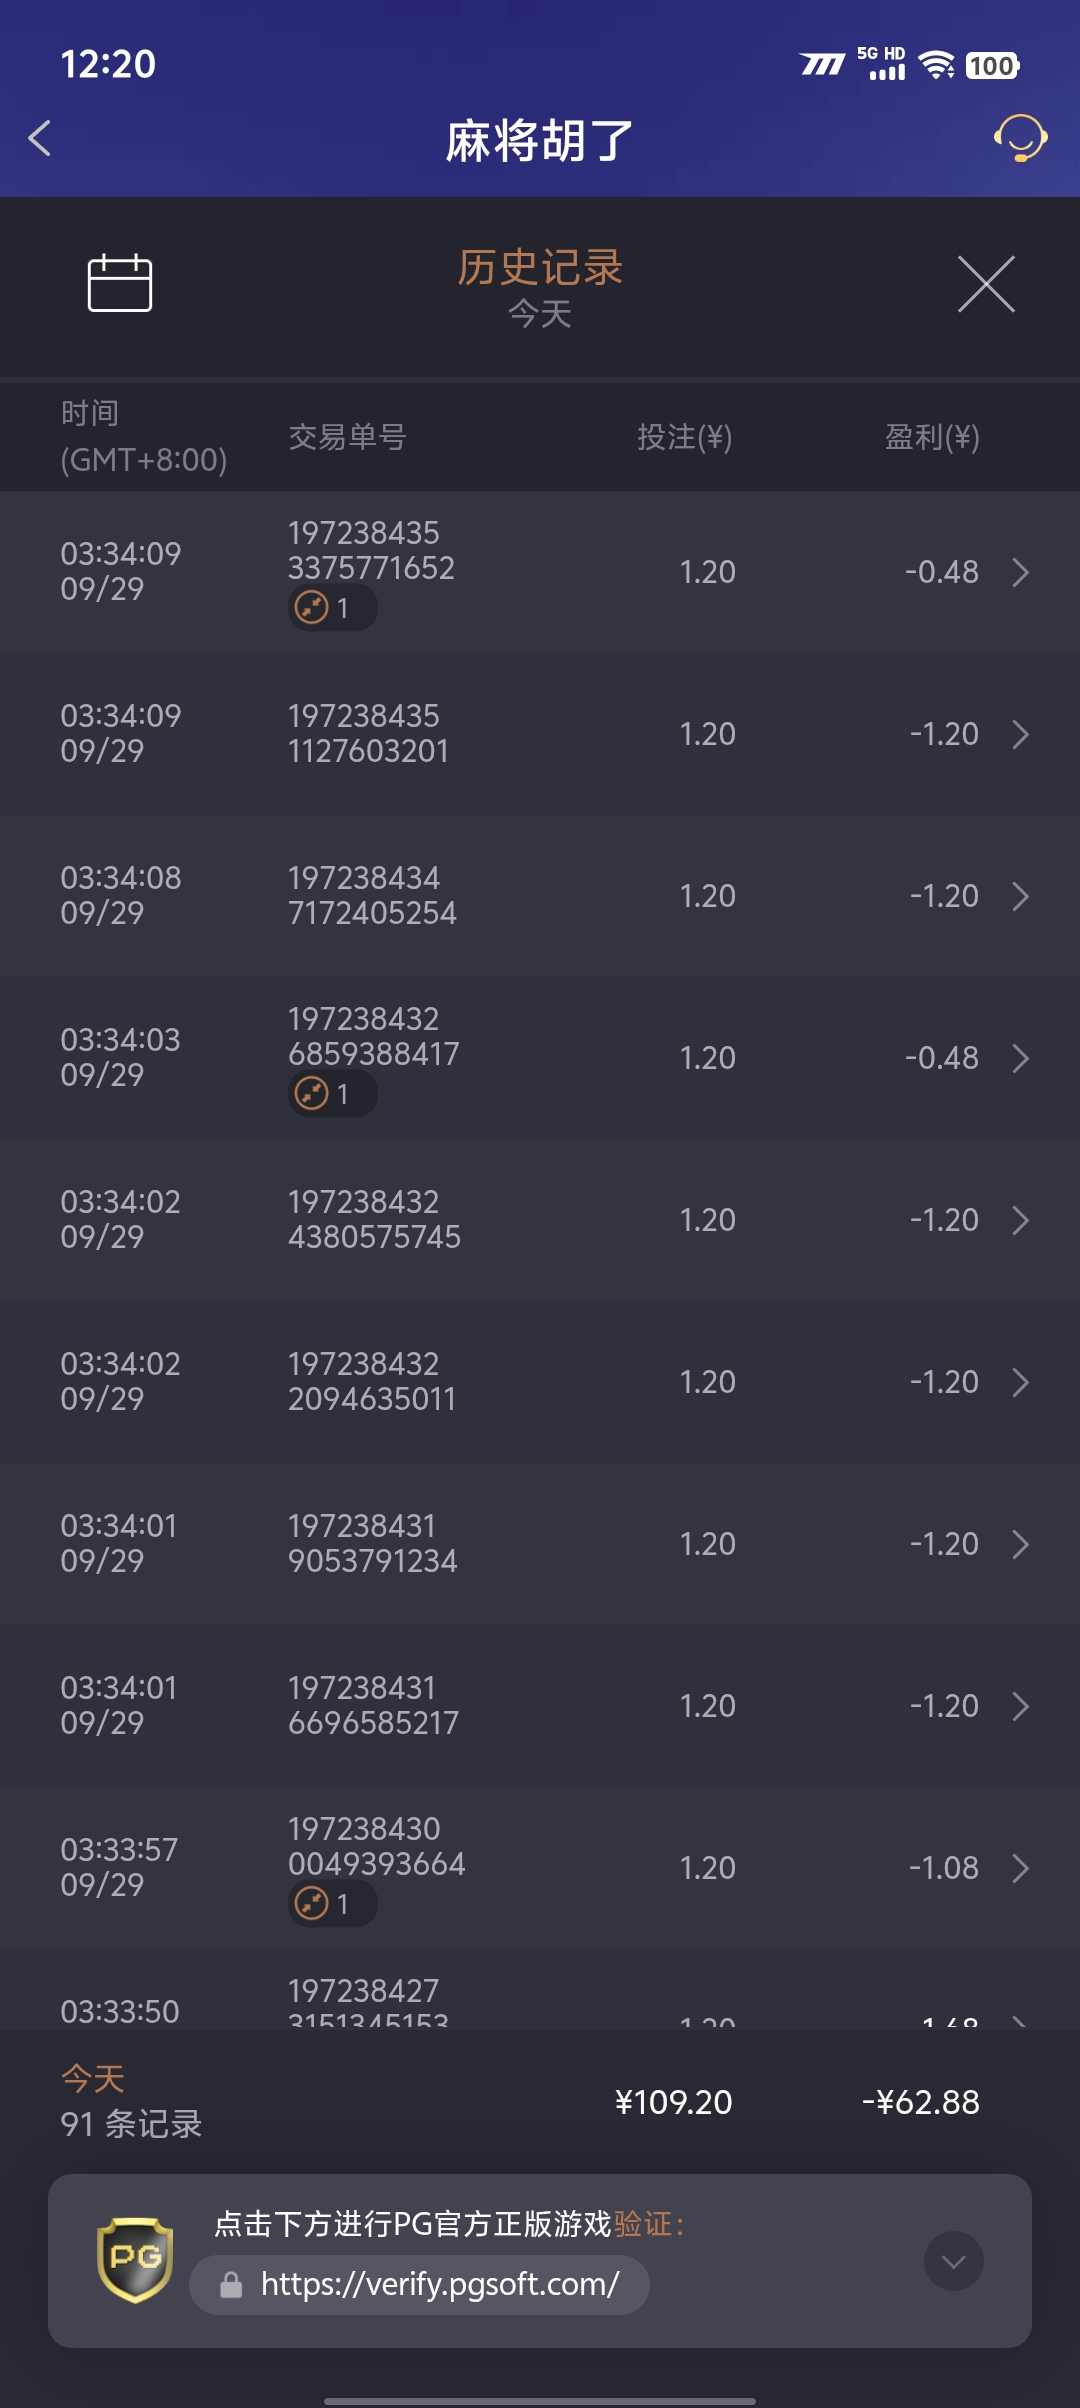Collapse the PG verification banner

coord(953,2261)
